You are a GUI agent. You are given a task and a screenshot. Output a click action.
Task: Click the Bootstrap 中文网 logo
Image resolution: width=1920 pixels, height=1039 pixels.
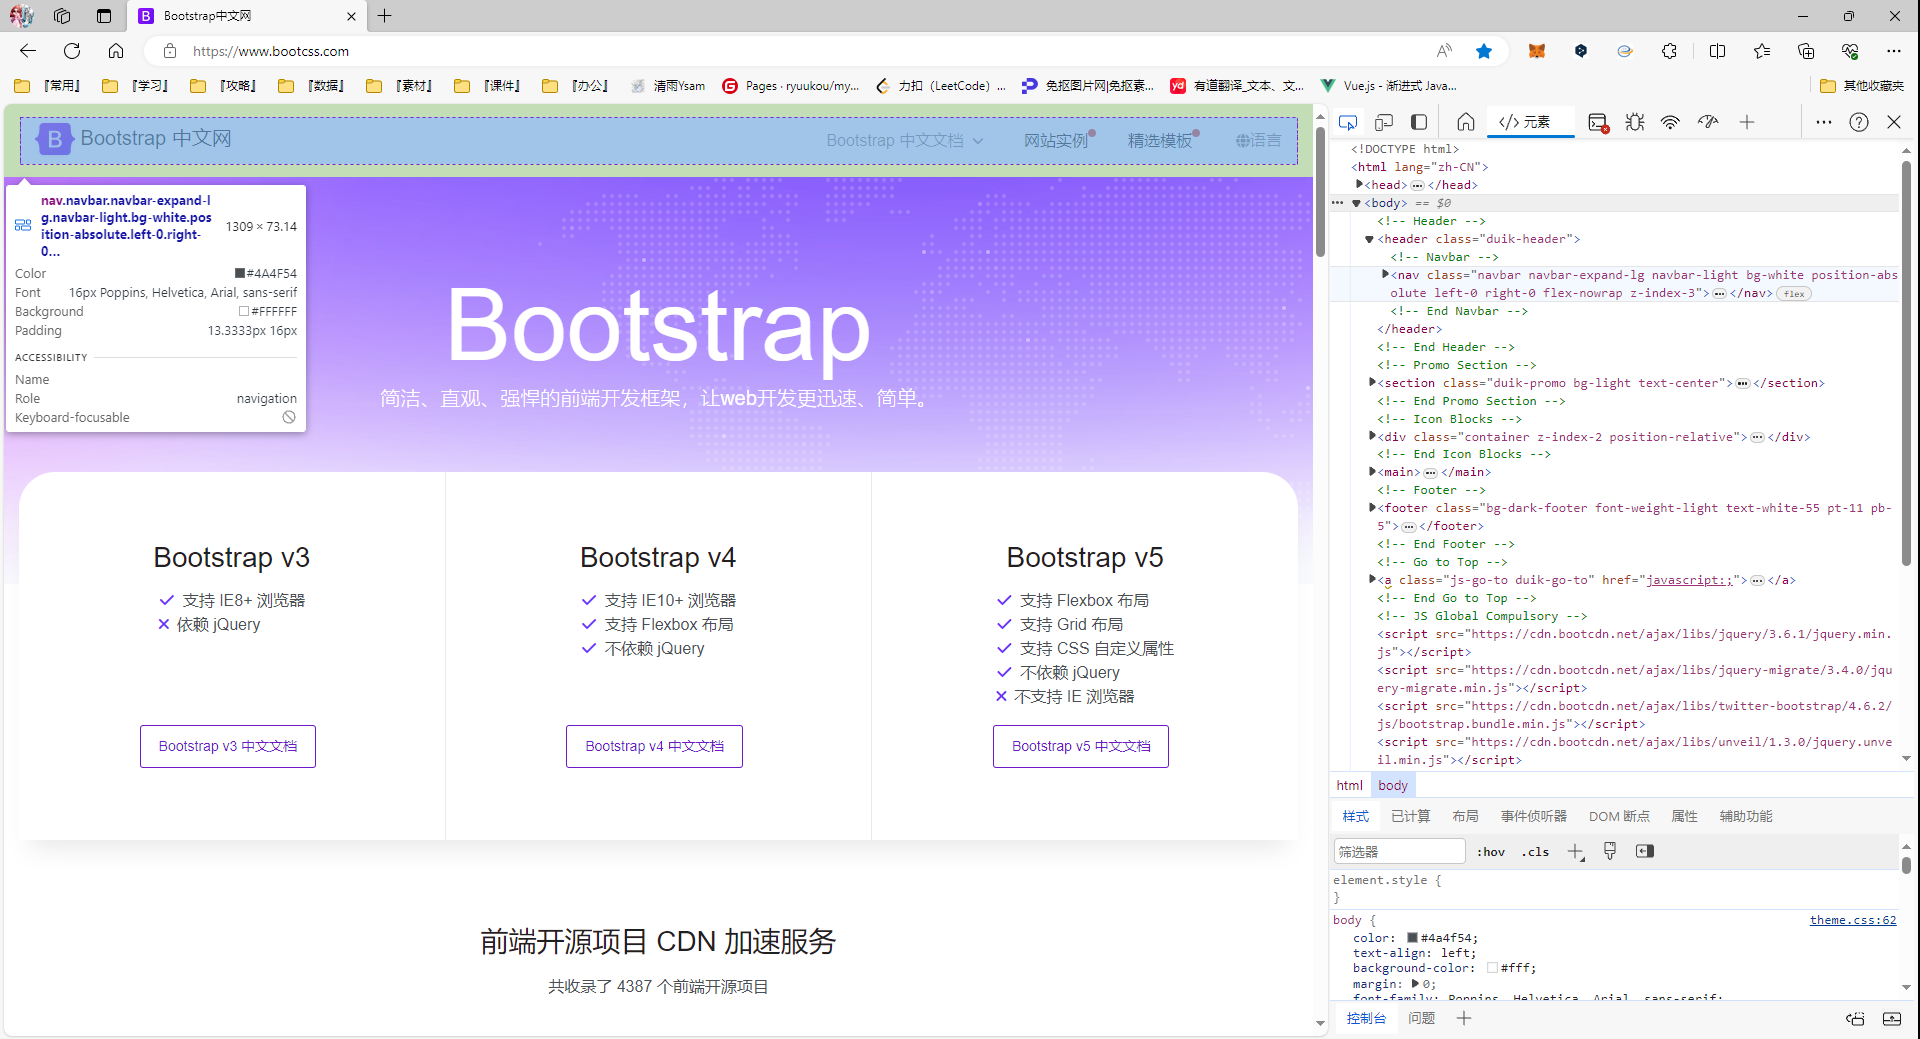[134, 139]
